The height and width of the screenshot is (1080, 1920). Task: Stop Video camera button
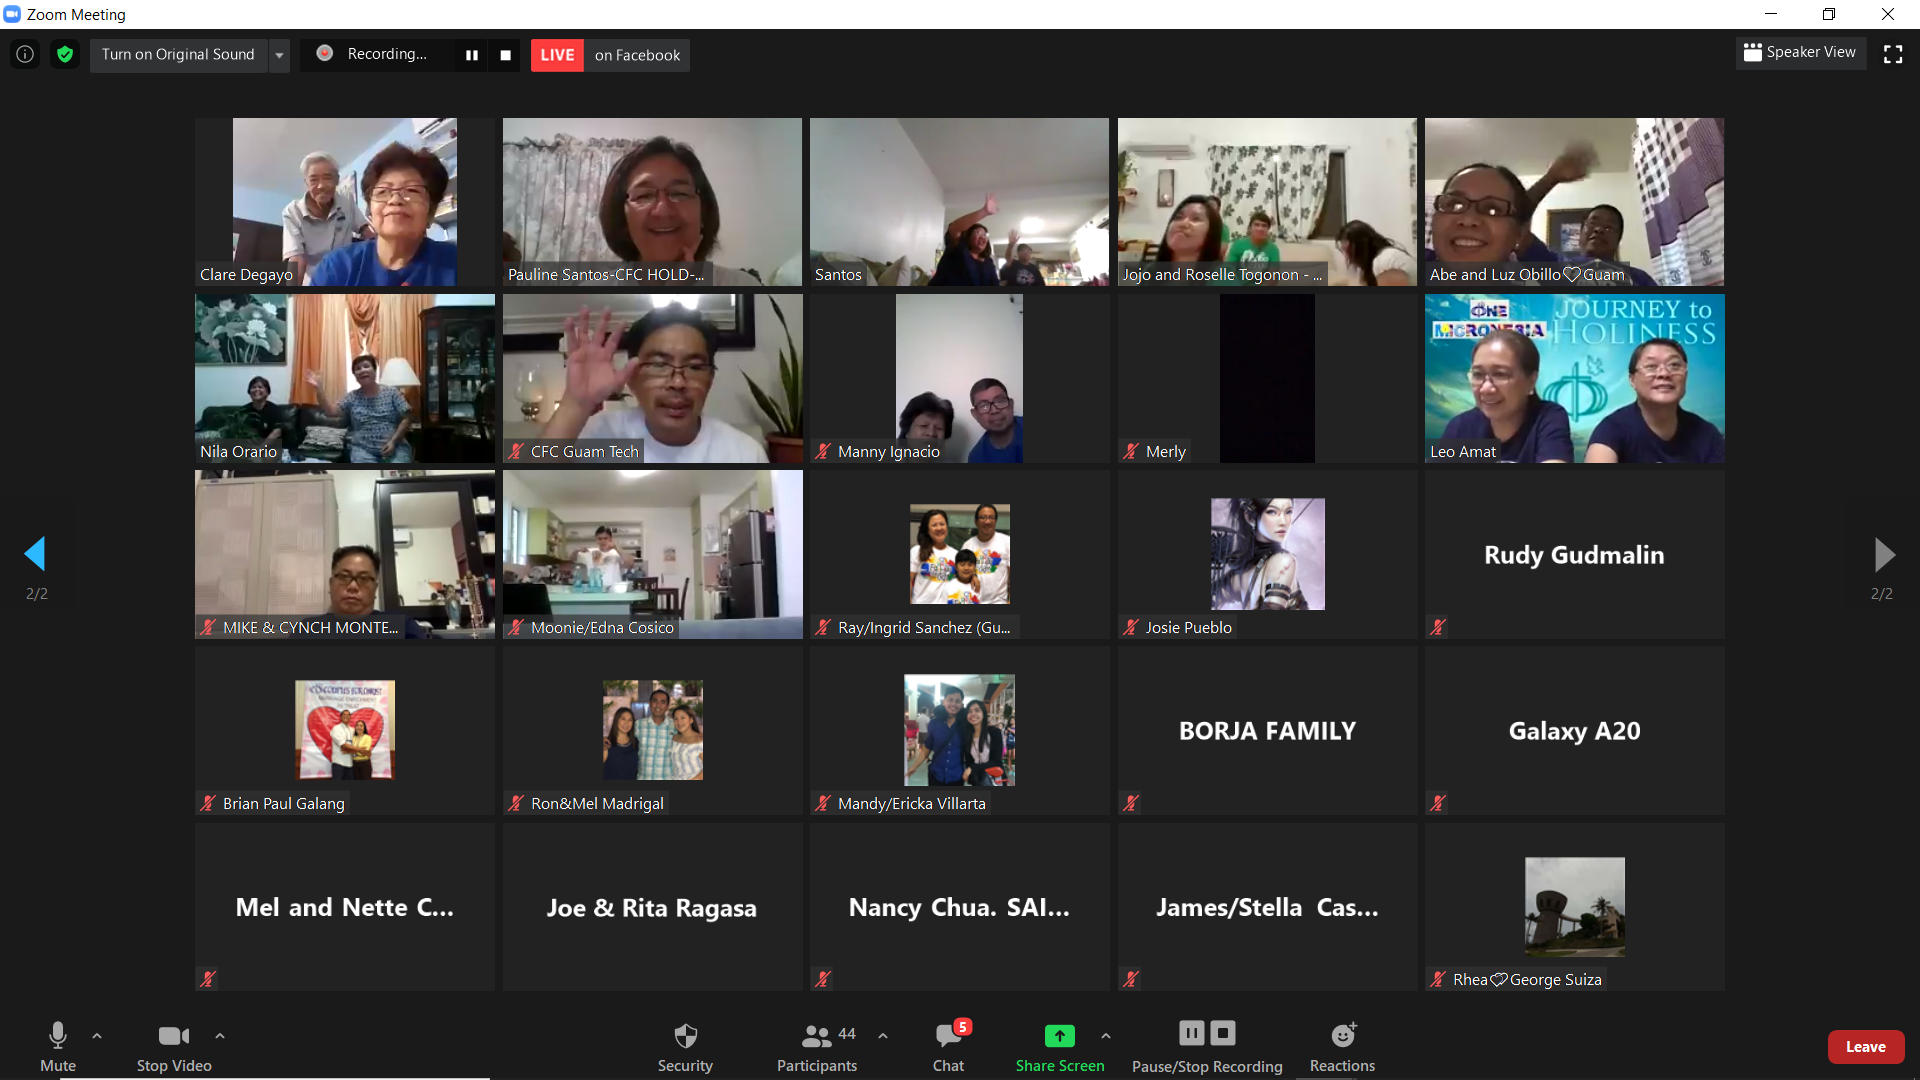(x=174, y=1046)
